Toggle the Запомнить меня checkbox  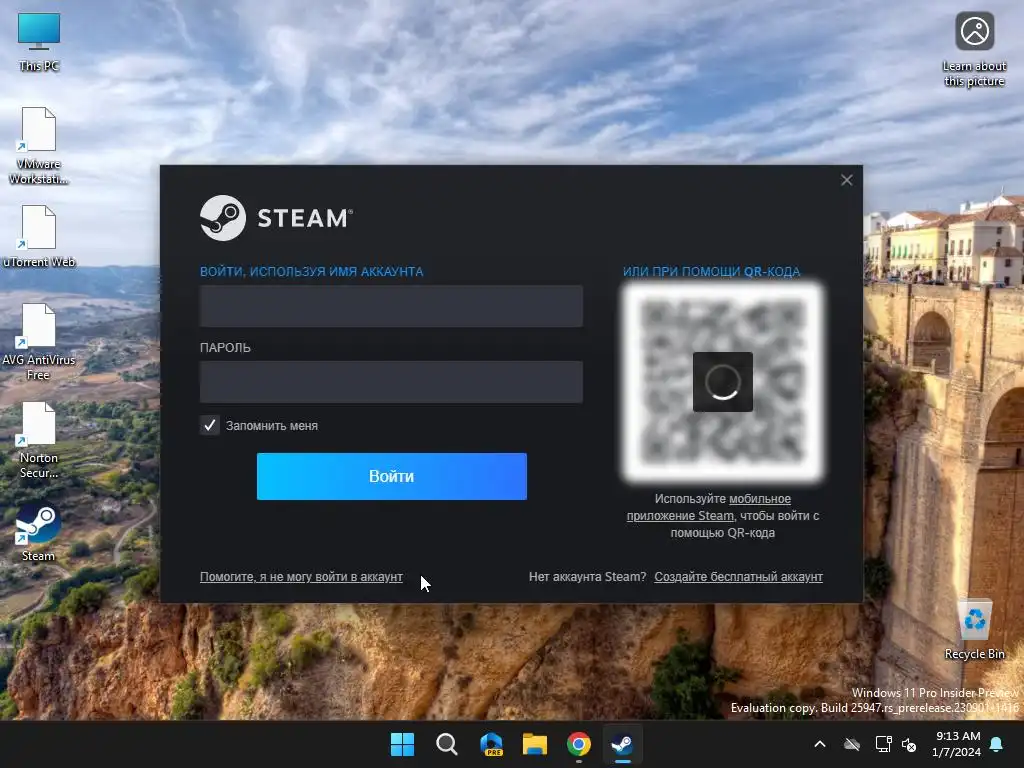[210, 426]
